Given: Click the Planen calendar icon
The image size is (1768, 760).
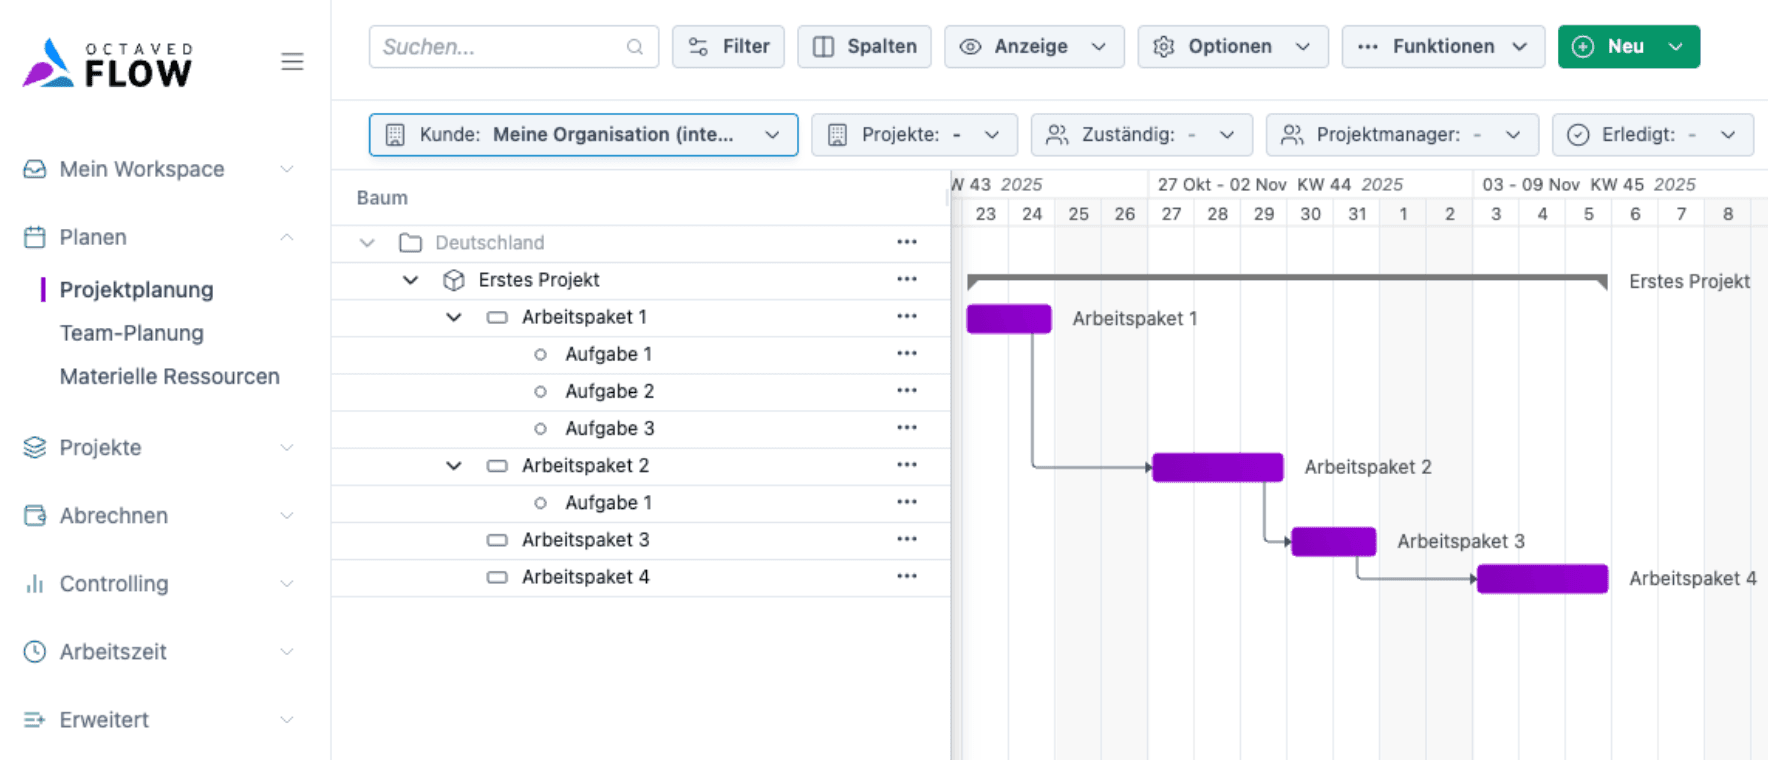Looking at the screenshot, I should pos(35,237).
